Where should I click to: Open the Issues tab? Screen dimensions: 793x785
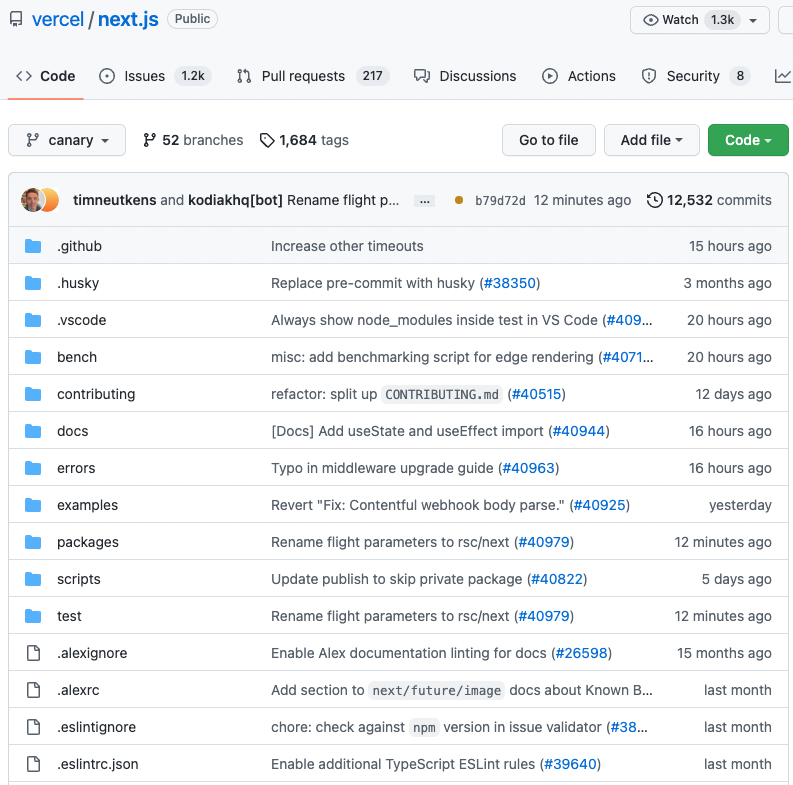[155, 76]
